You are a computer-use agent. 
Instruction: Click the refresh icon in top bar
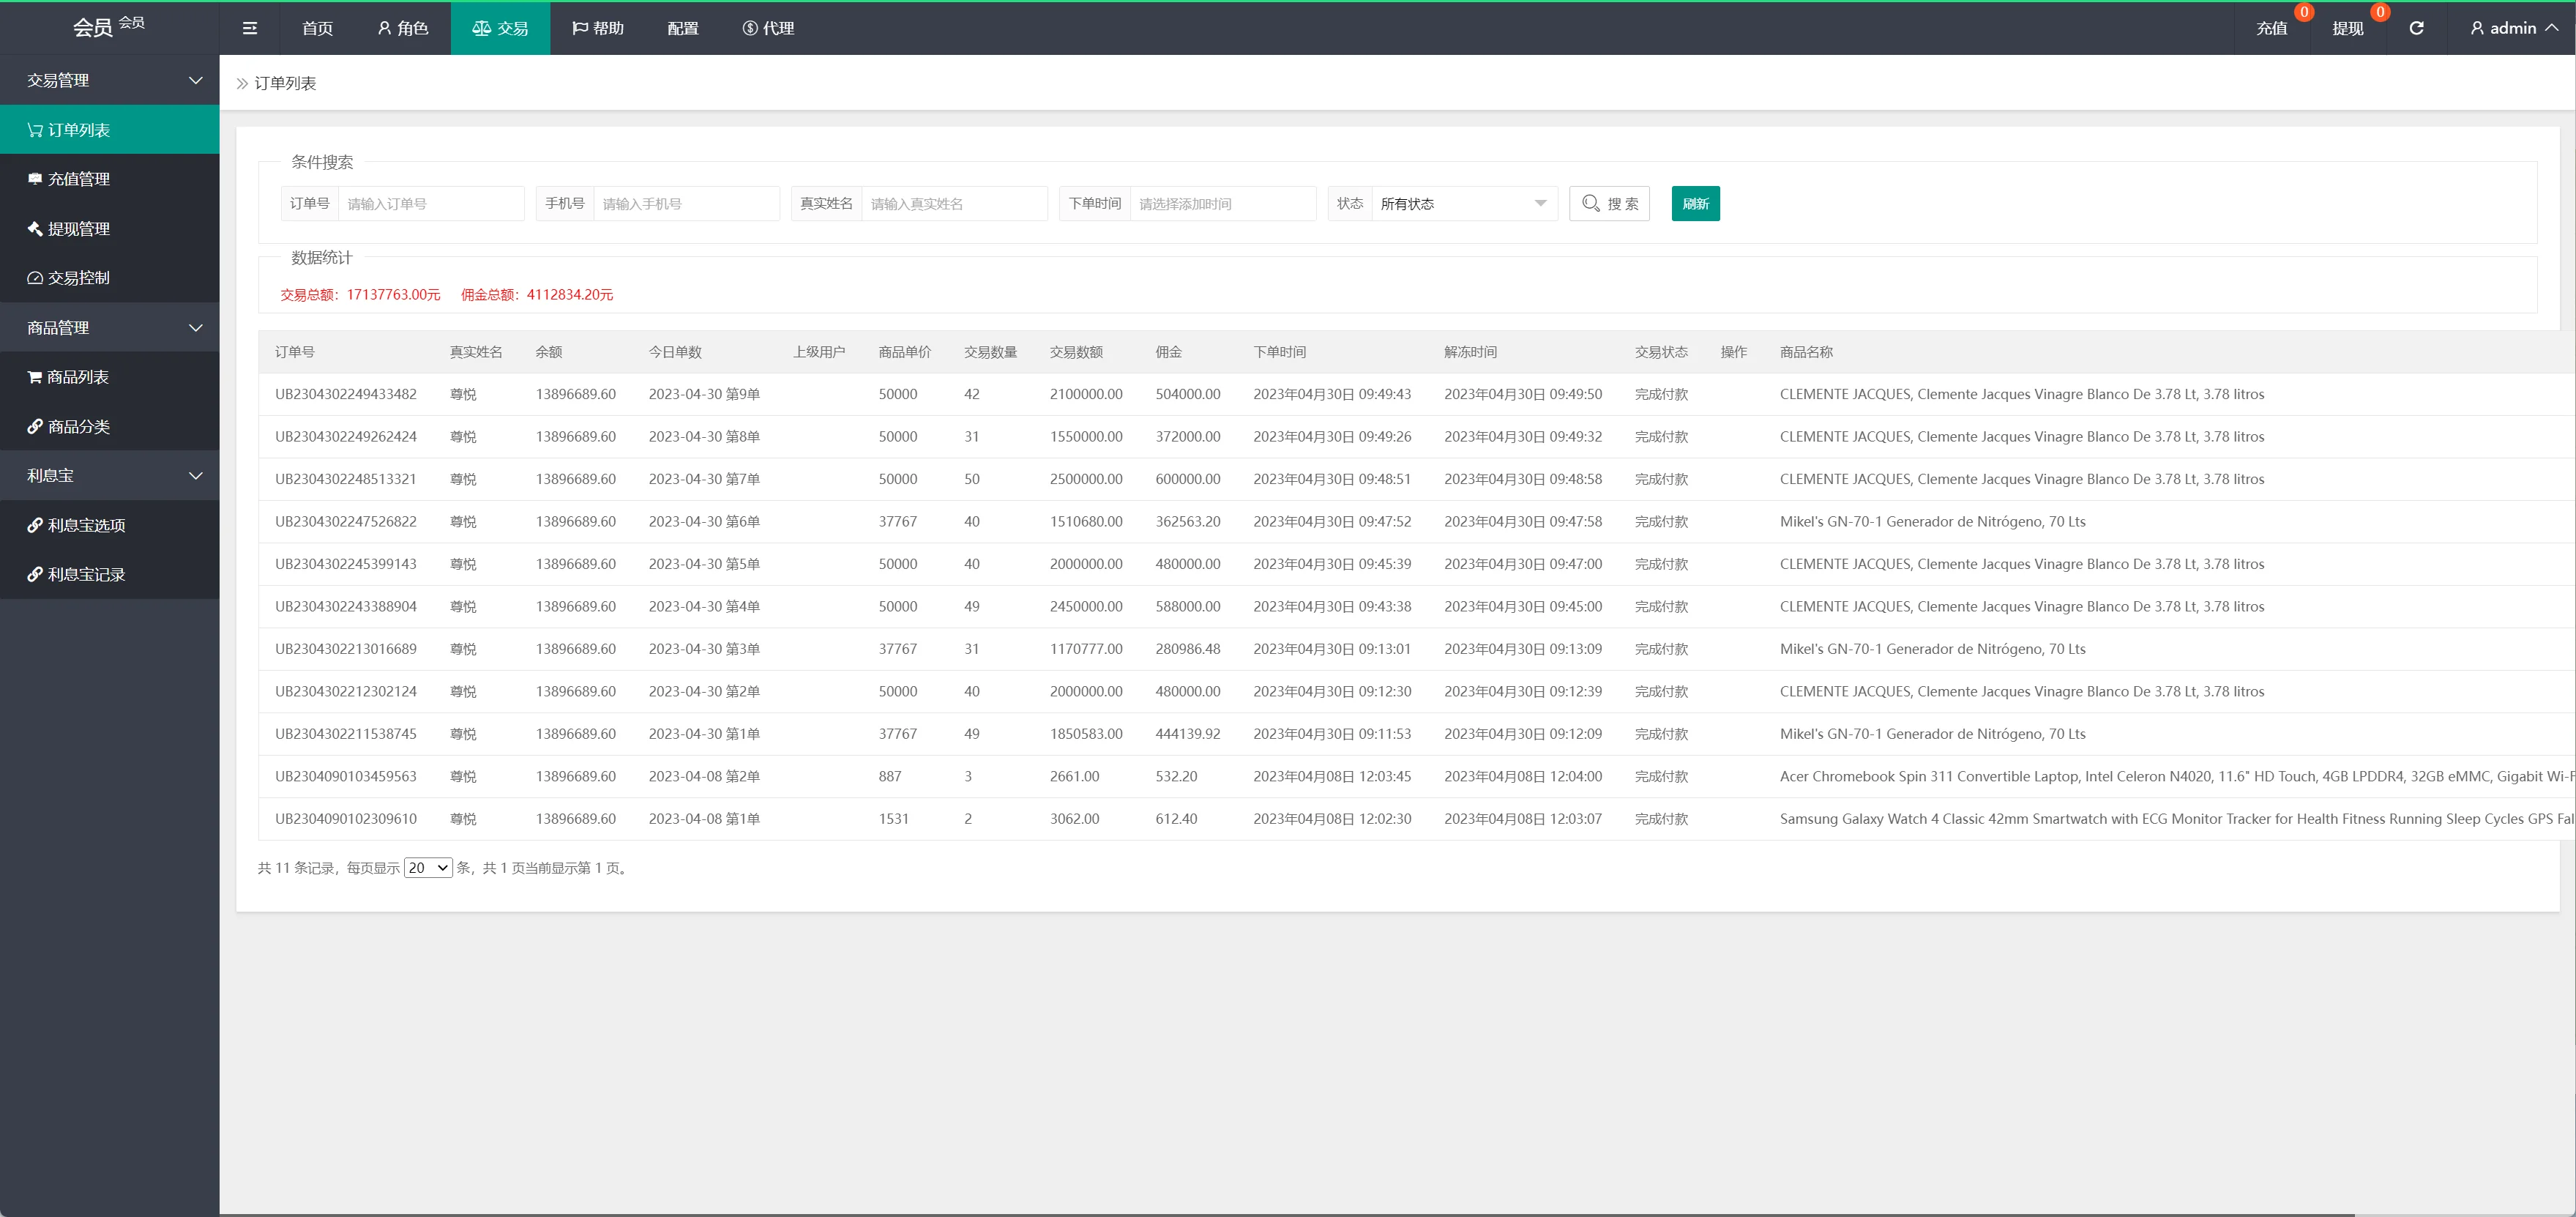click(2416, 28)
